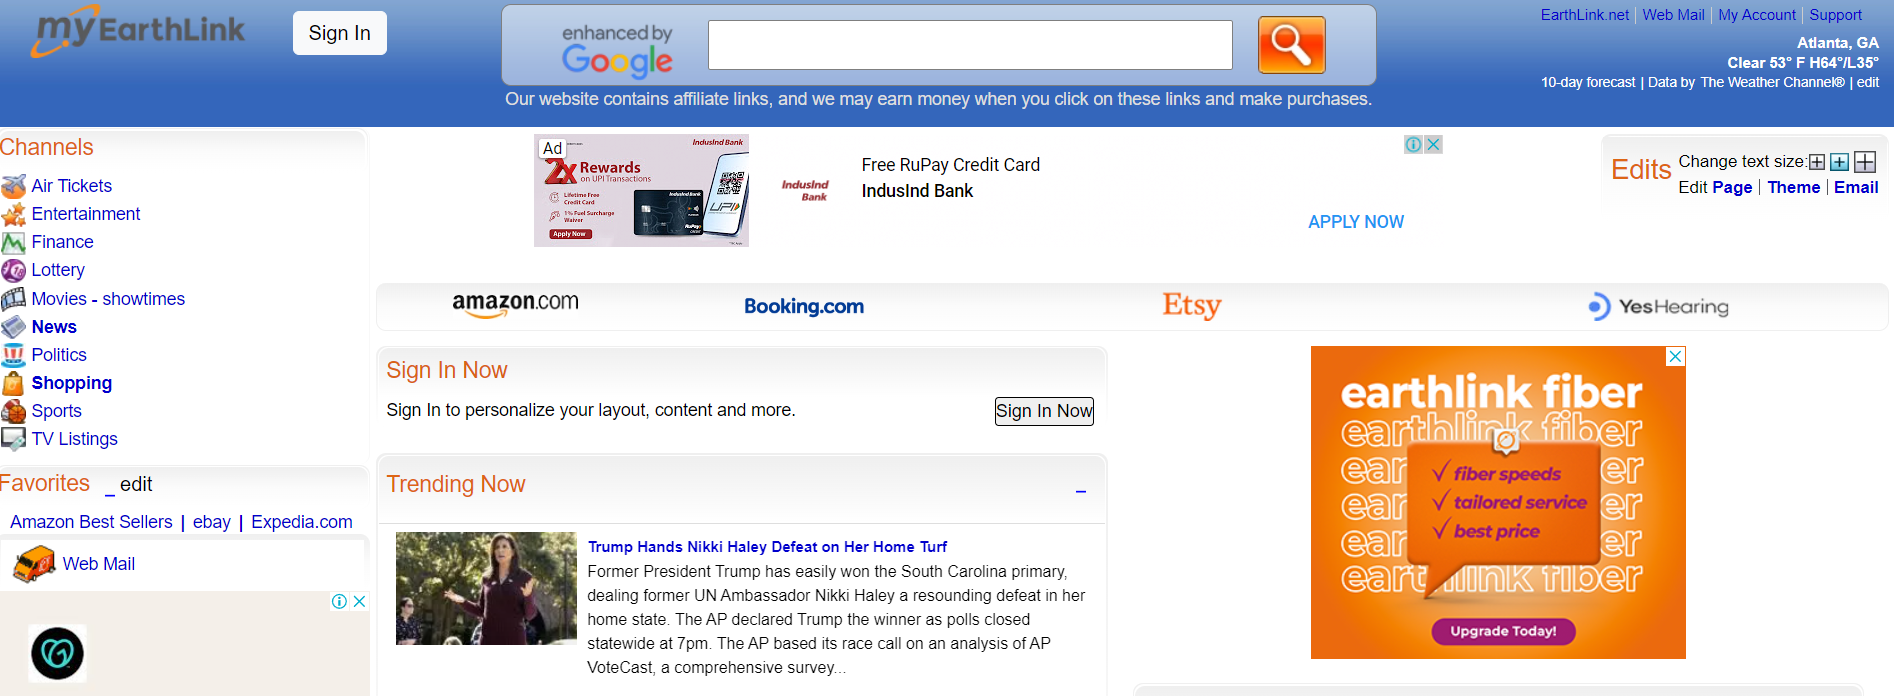This screenshot has height=696, width=1894.
Task: Click the YesHearing partner logo
Action: click(x=1659, y=307)
